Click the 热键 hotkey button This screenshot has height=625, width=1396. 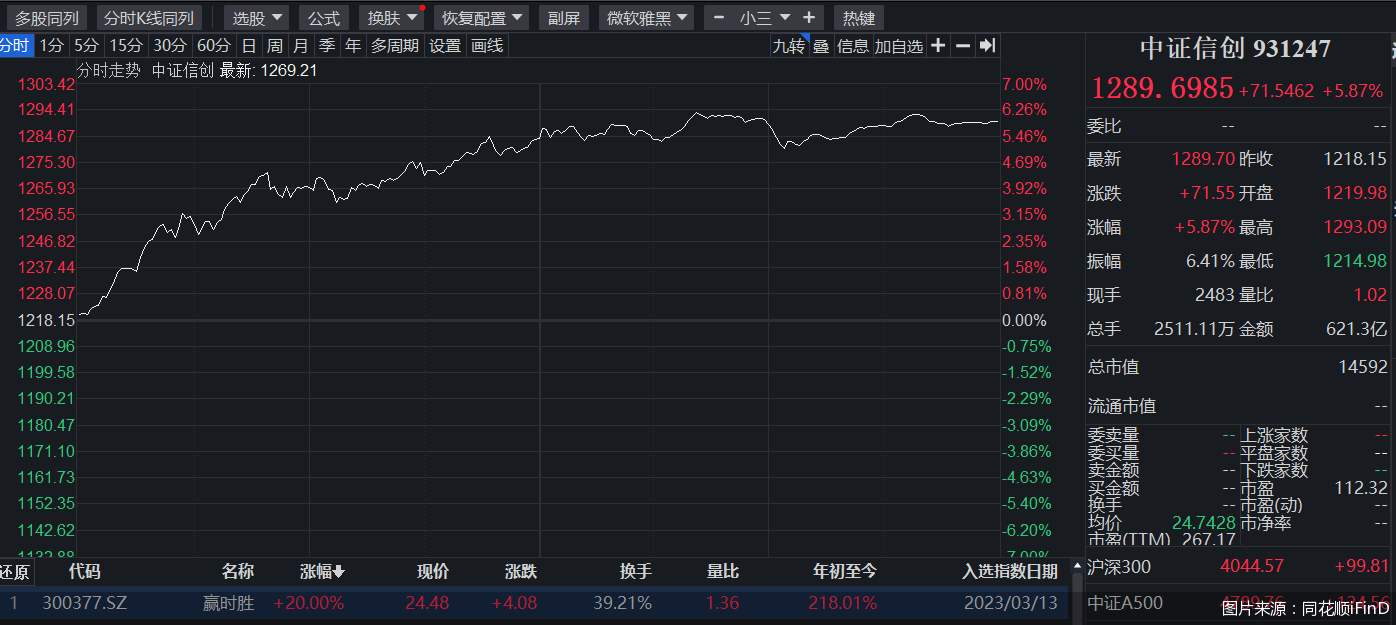tap(858, 18)
